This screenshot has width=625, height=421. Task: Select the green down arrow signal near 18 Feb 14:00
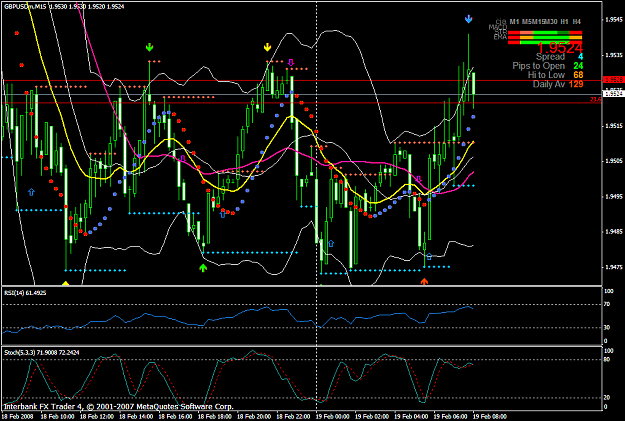click(x=149, y=47)
